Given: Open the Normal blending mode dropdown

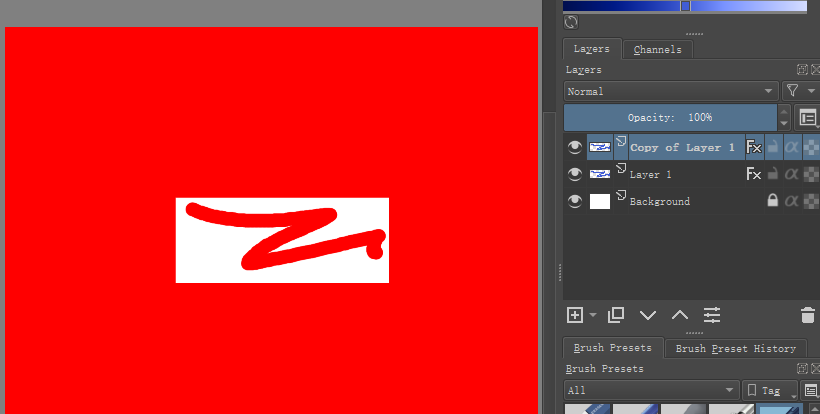Looking at the screenshot, I should click(671, 91).
